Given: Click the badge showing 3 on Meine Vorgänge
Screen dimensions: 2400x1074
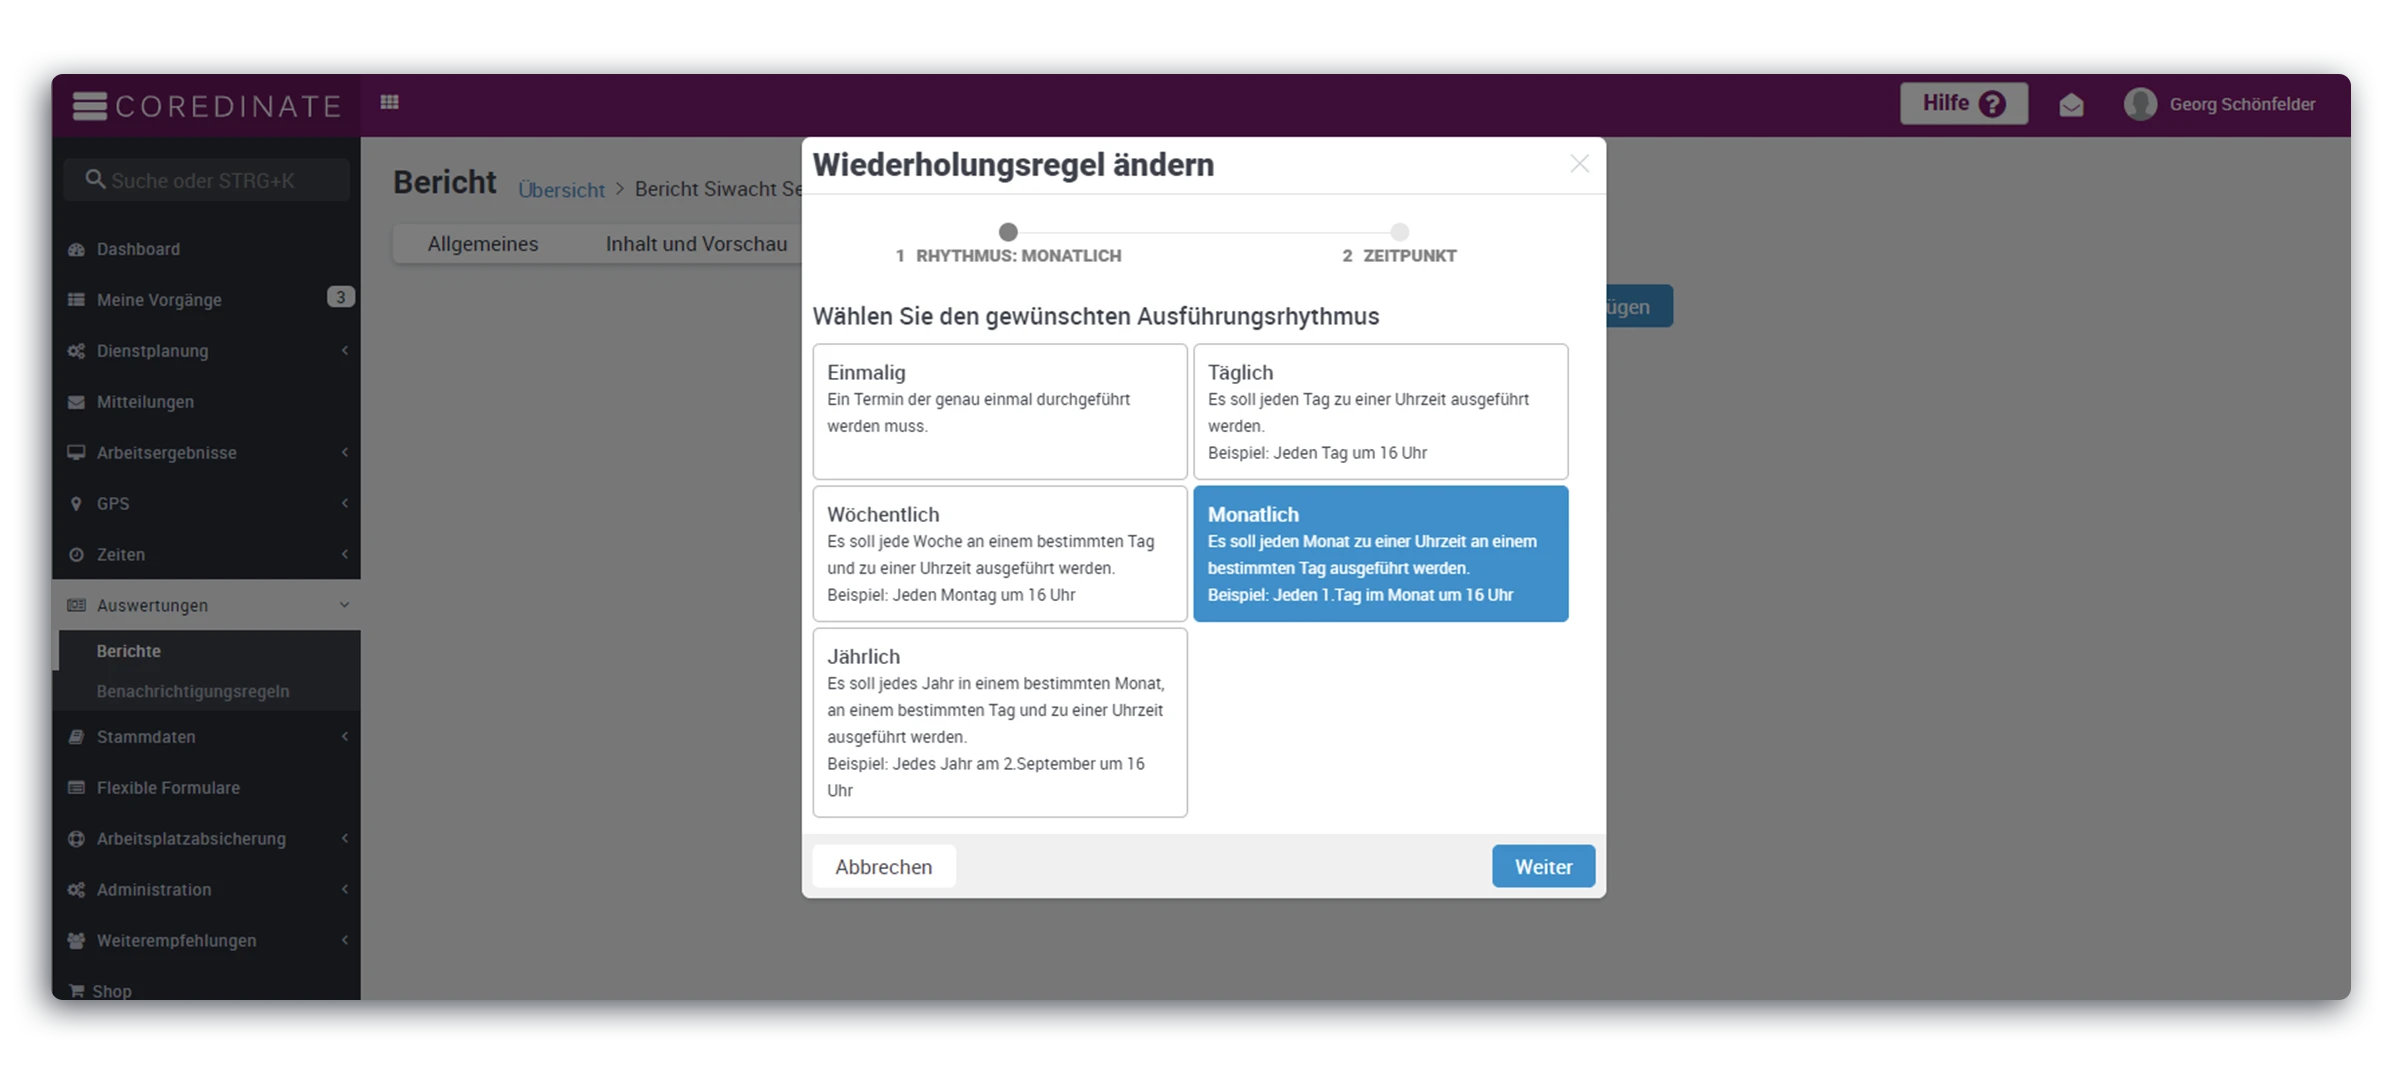Looking at the screenshot, I should [340, 297].
